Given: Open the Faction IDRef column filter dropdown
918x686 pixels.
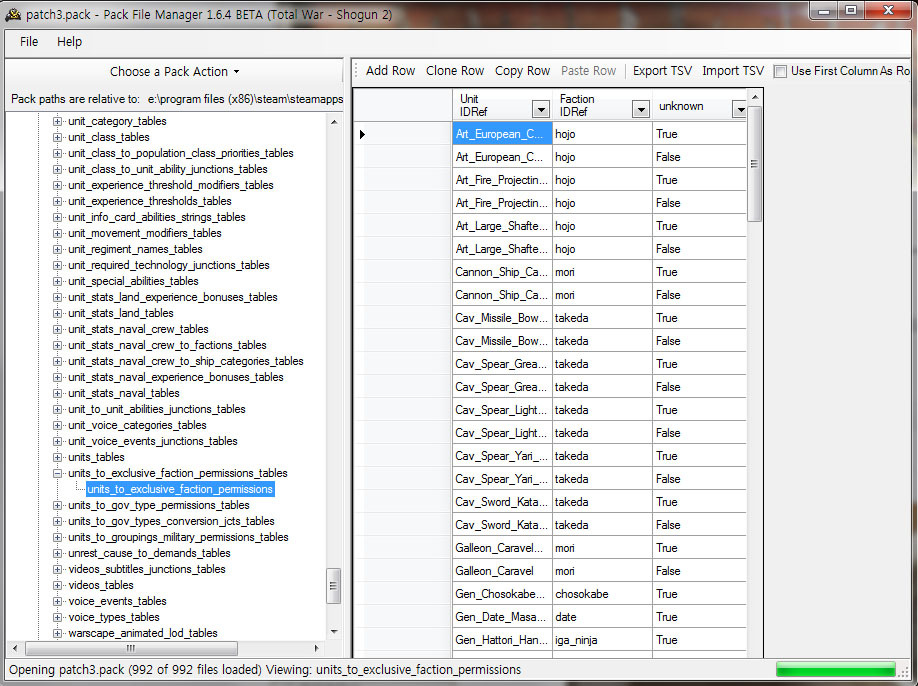Looking at the screenshot, I should [640, 109].
